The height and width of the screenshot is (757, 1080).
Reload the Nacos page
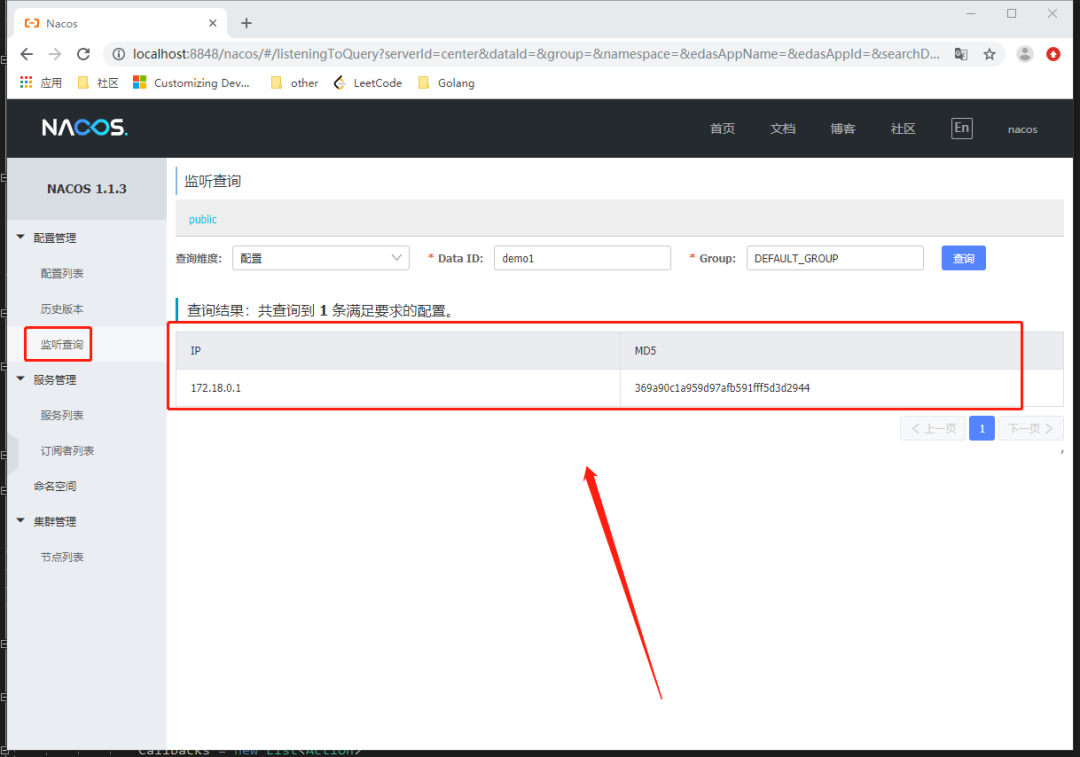[x=83, y=54]
